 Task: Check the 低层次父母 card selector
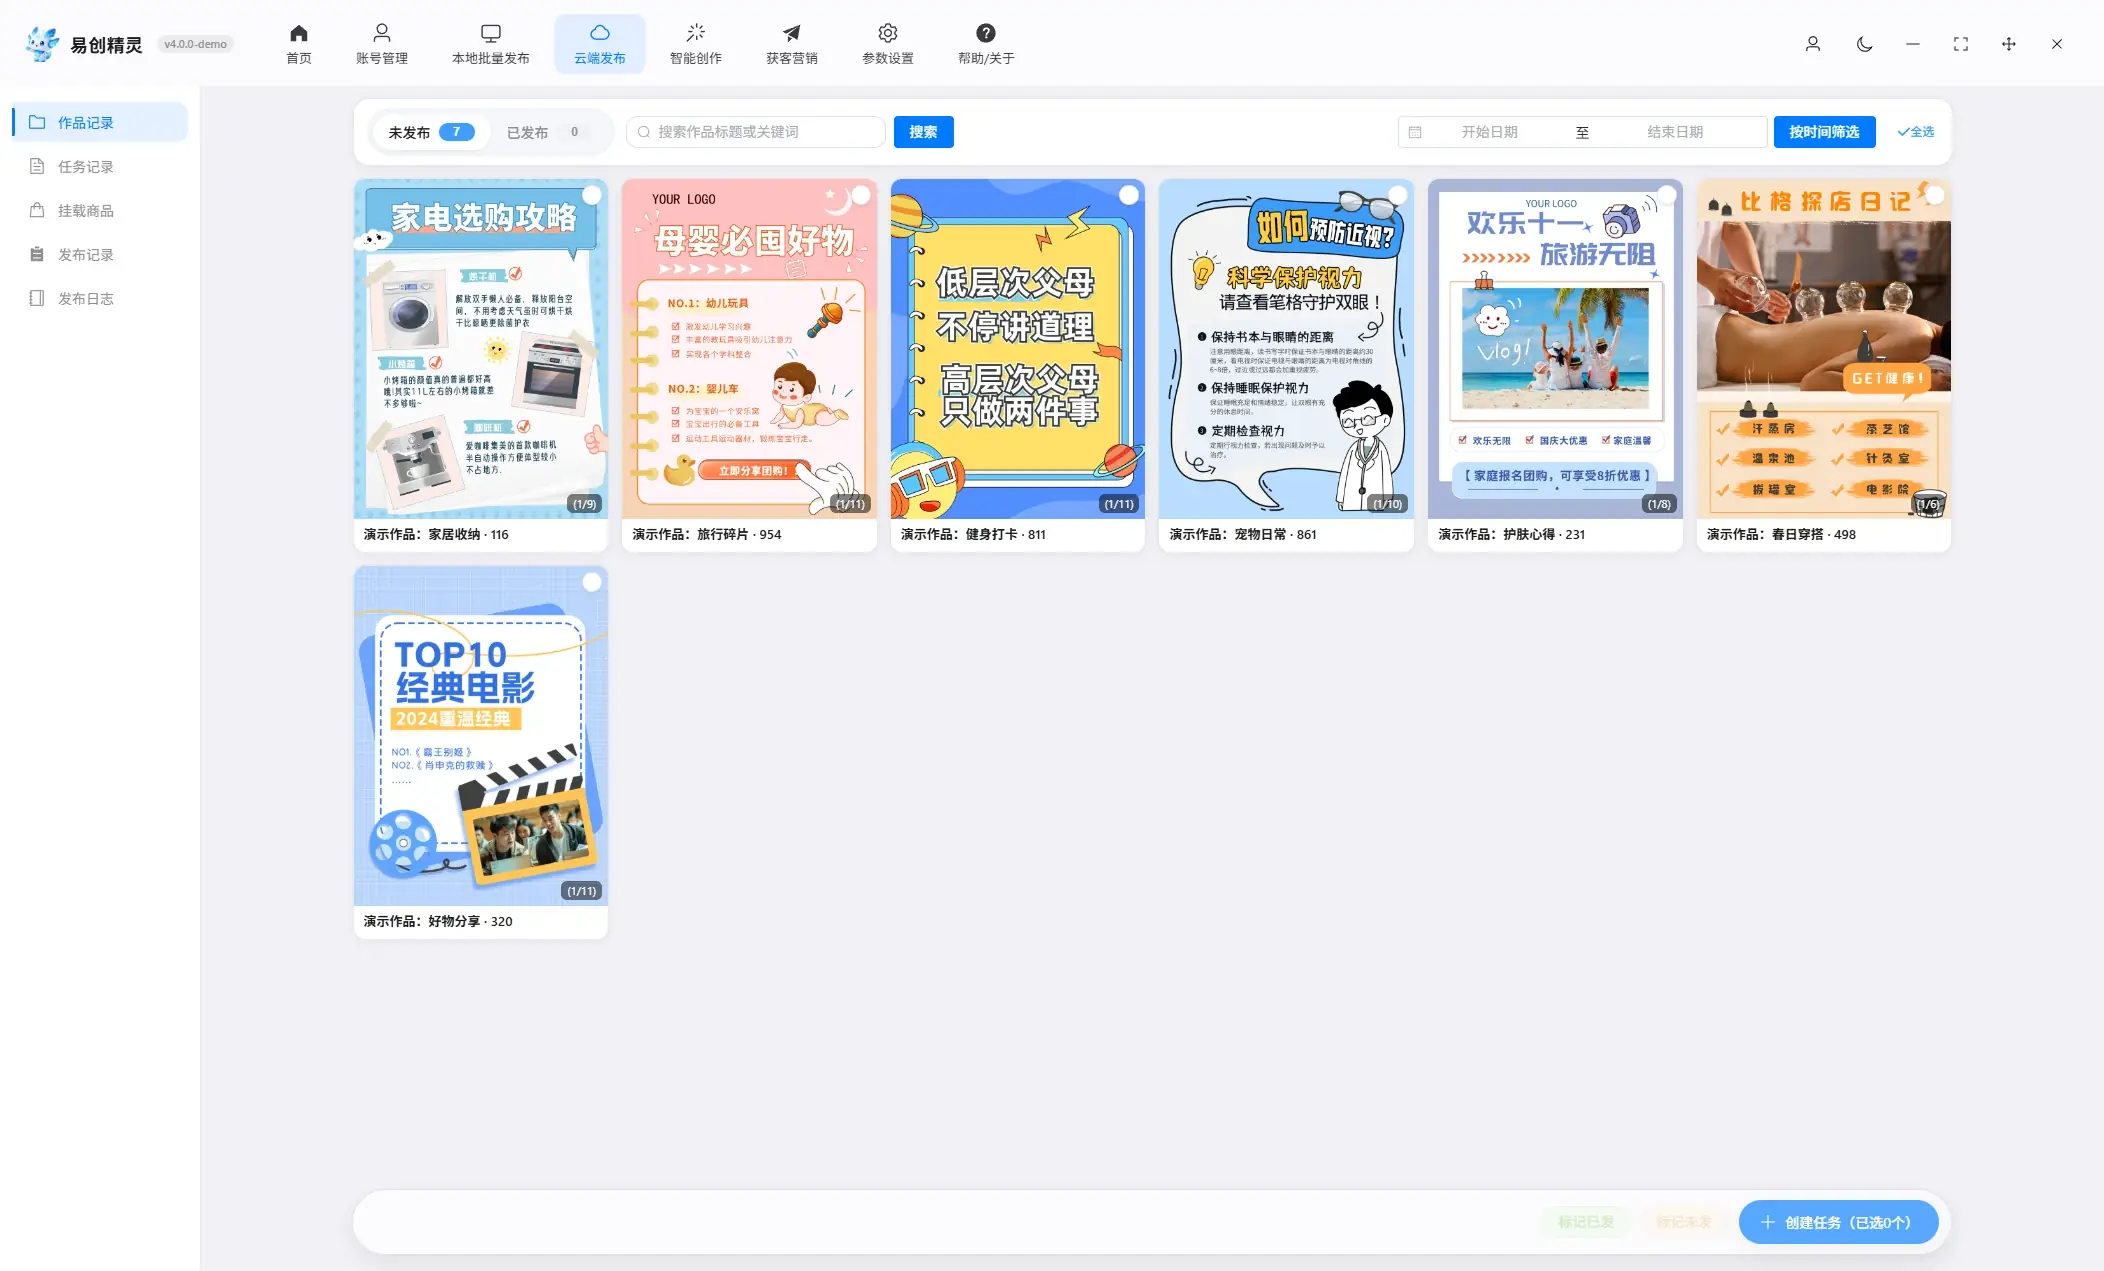(1129, 195)
